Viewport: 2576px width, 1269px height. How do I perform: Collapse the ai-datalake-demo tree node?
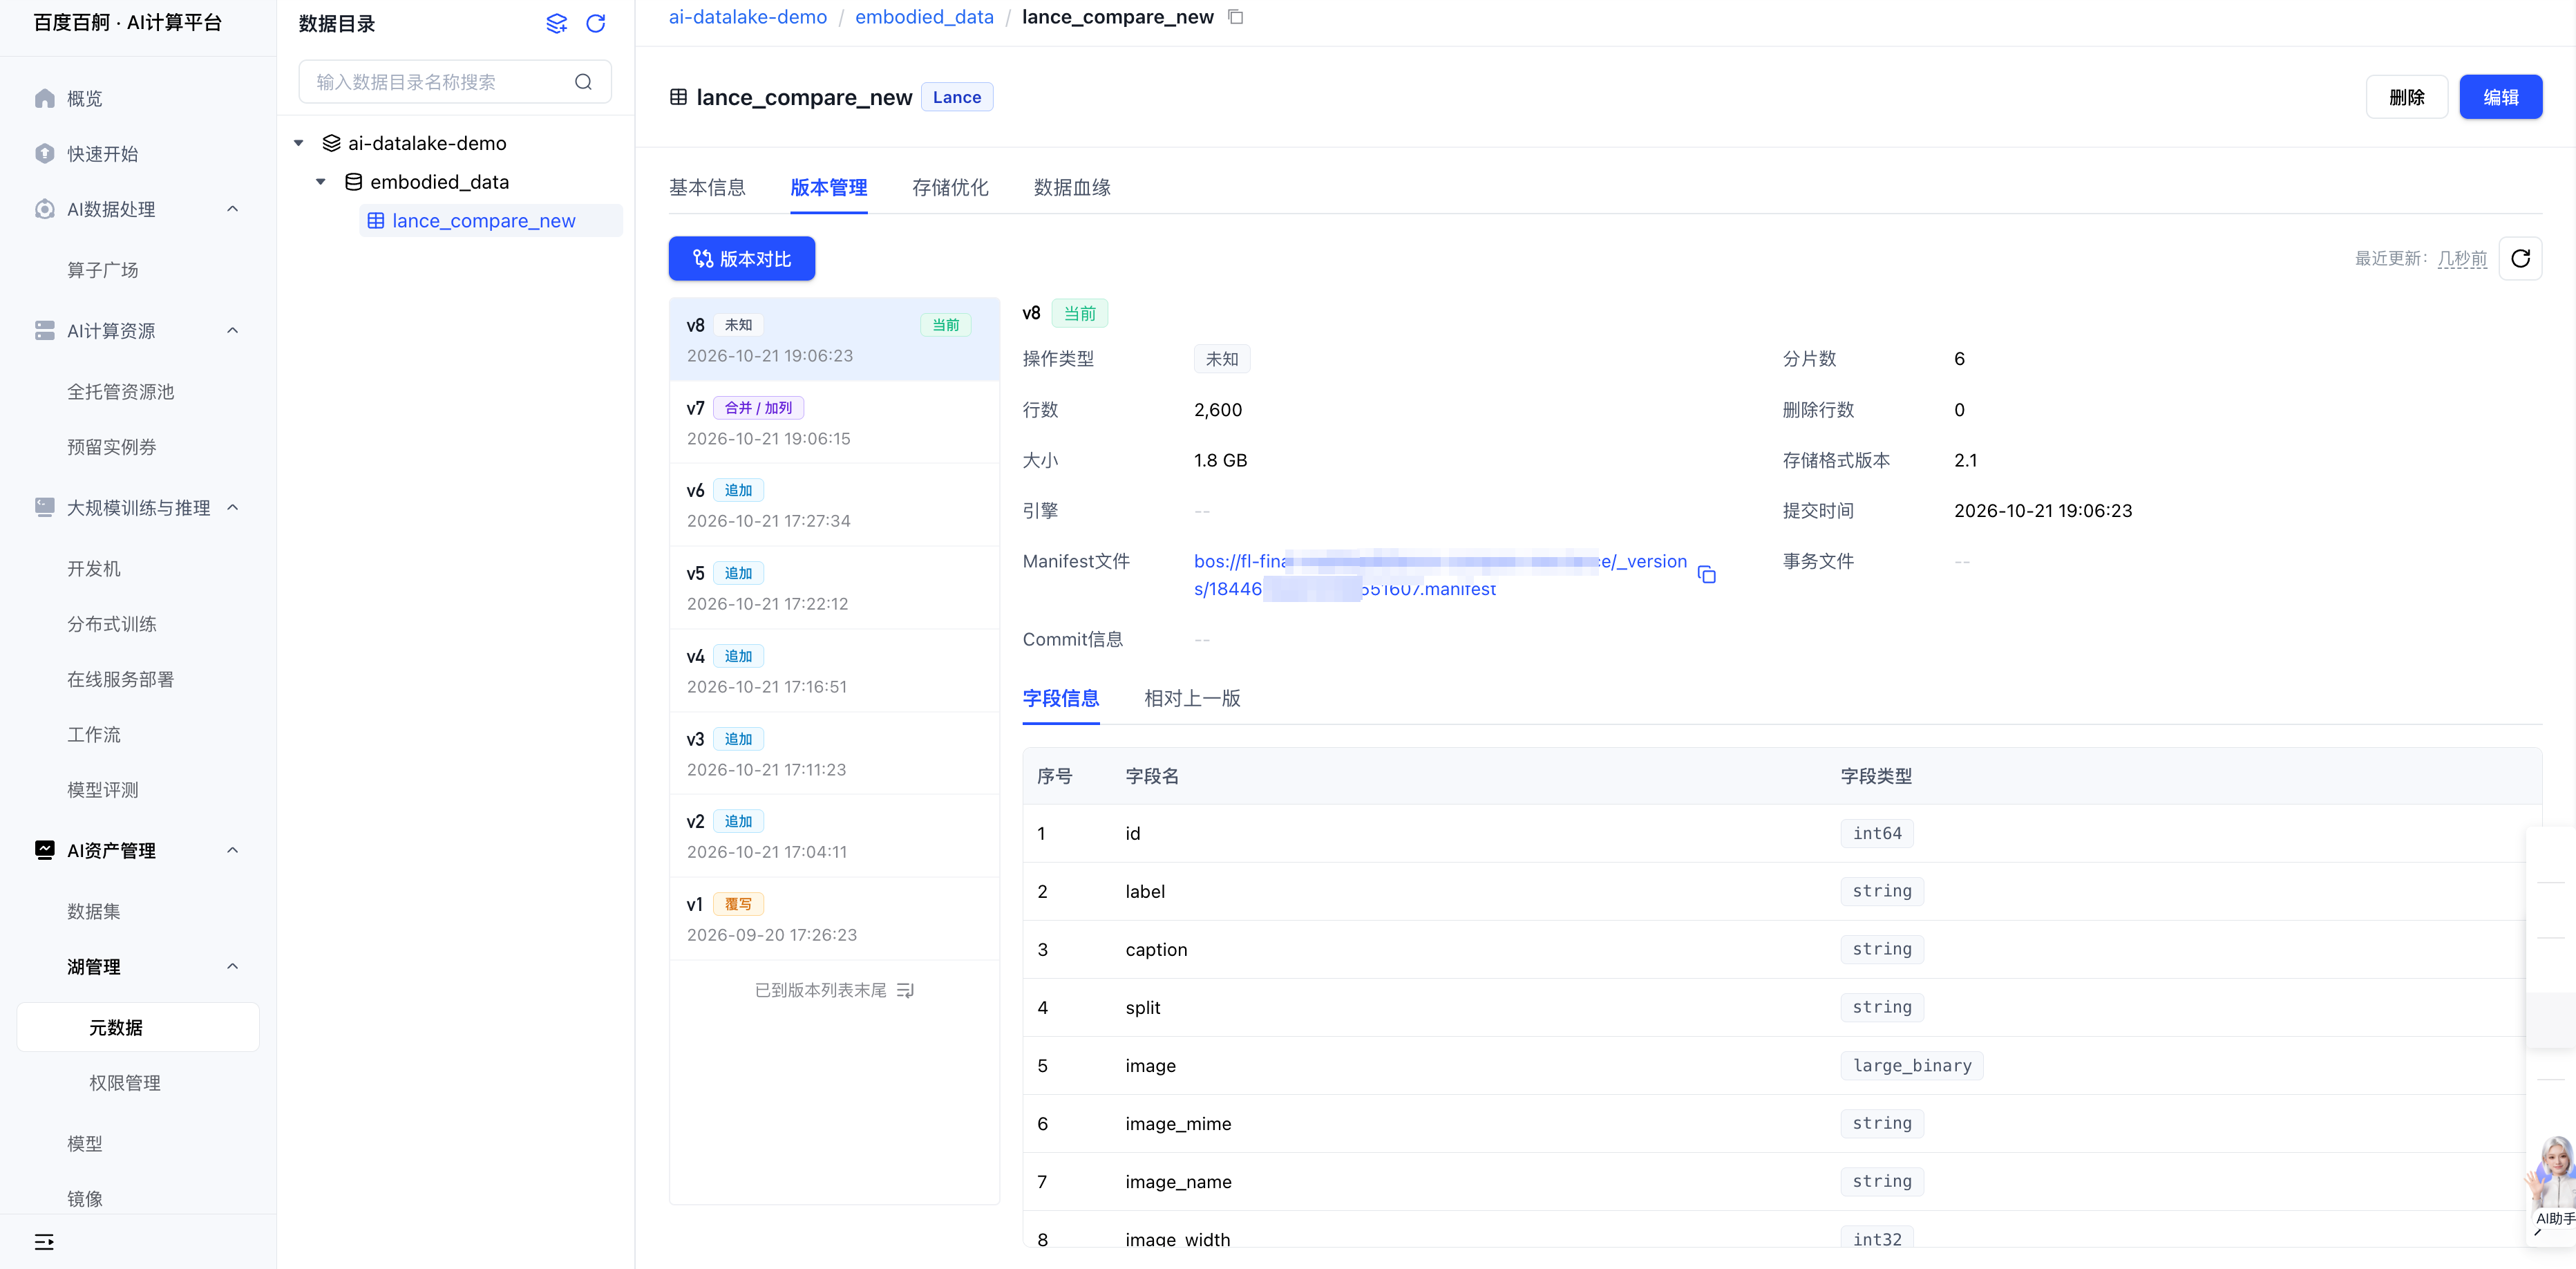tap(299, 143)
